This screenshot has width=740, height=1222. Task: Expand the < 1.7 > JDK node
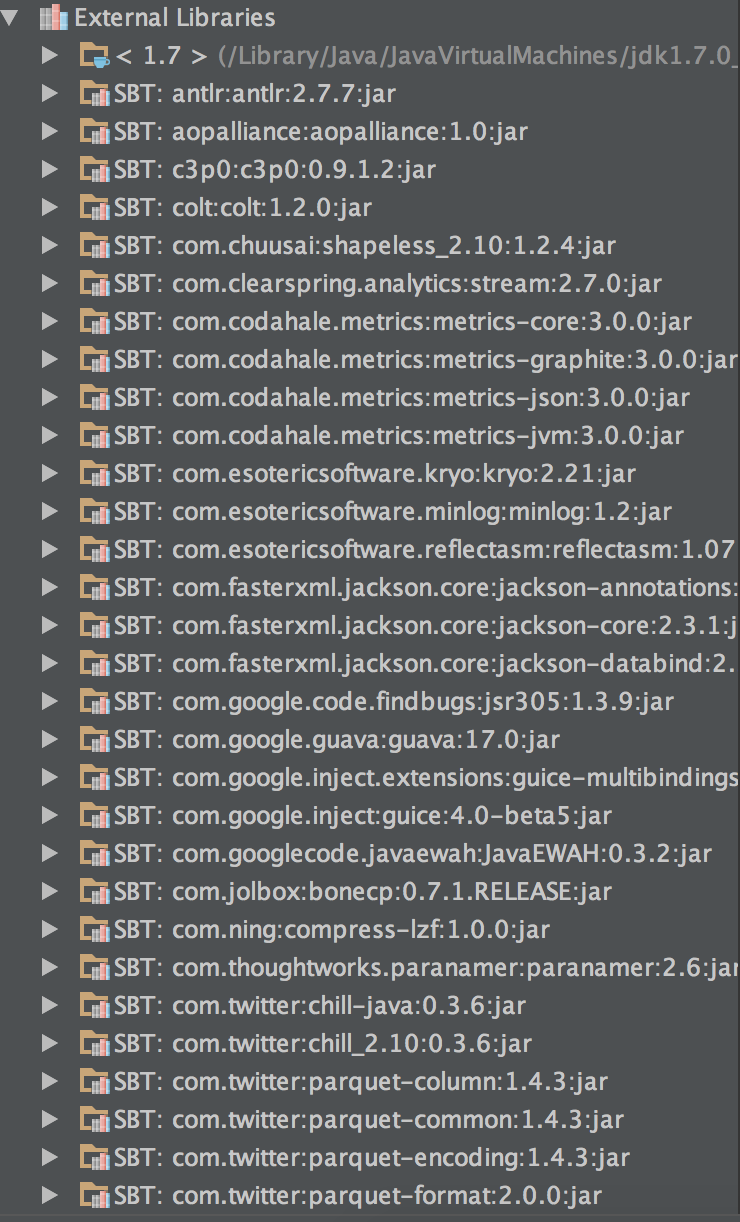pyautogui.click(x=50, y=56)
